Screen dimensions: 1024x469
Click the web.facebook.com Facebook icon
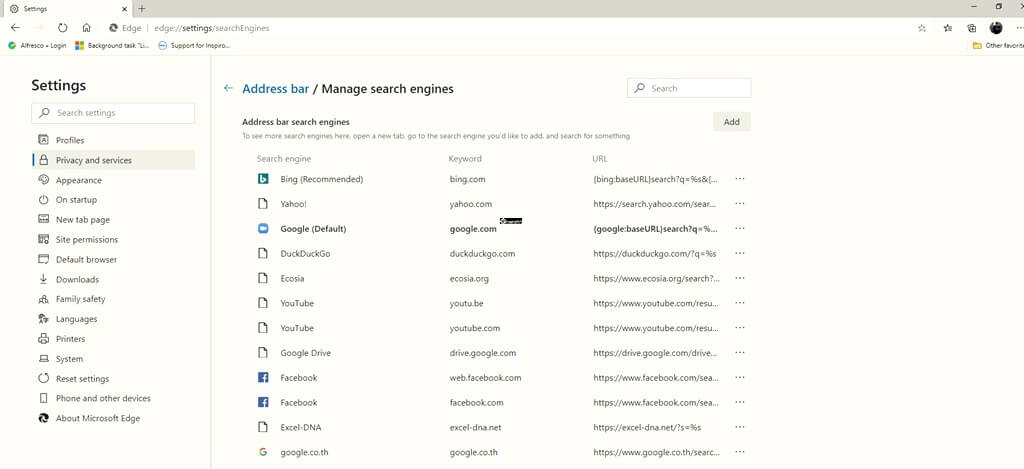pyautogui.click(x=263, y=378)
